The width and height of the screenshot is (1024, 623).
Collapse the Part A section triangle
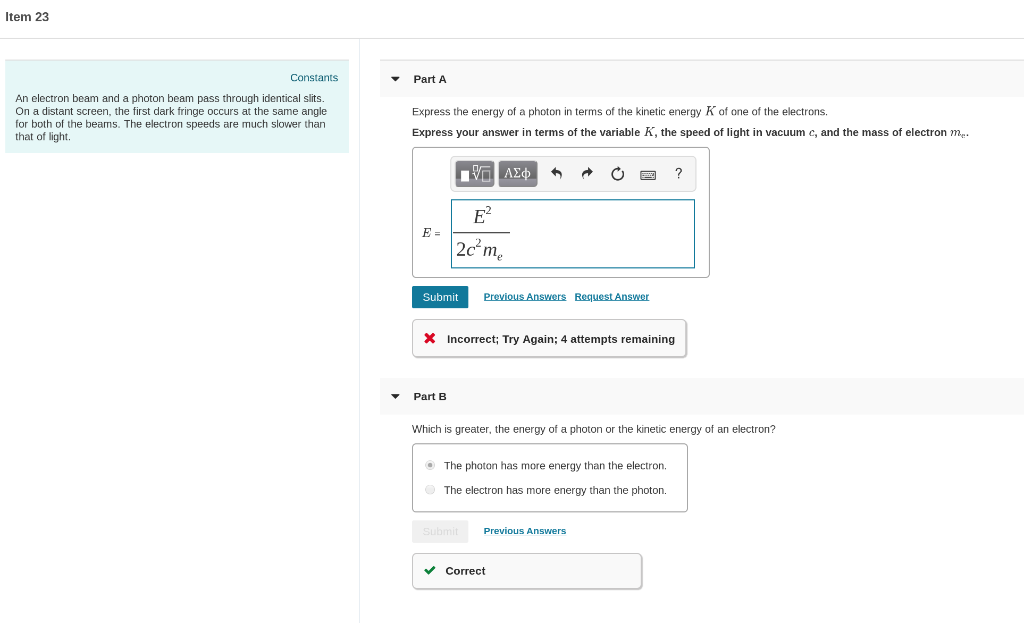tap(395, 79)
